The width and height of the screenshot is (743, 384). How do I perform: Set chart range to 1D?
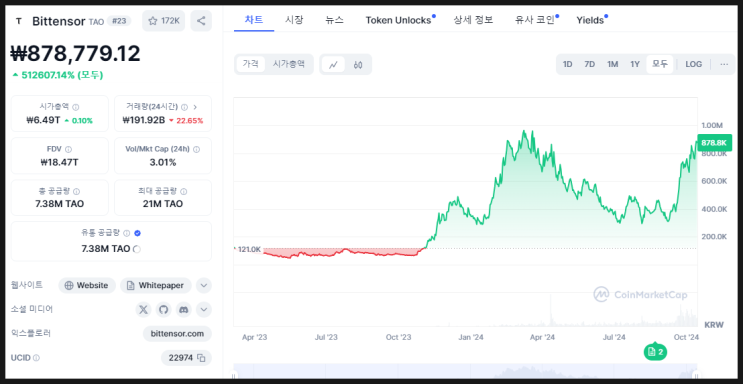[x=567, y=64]
